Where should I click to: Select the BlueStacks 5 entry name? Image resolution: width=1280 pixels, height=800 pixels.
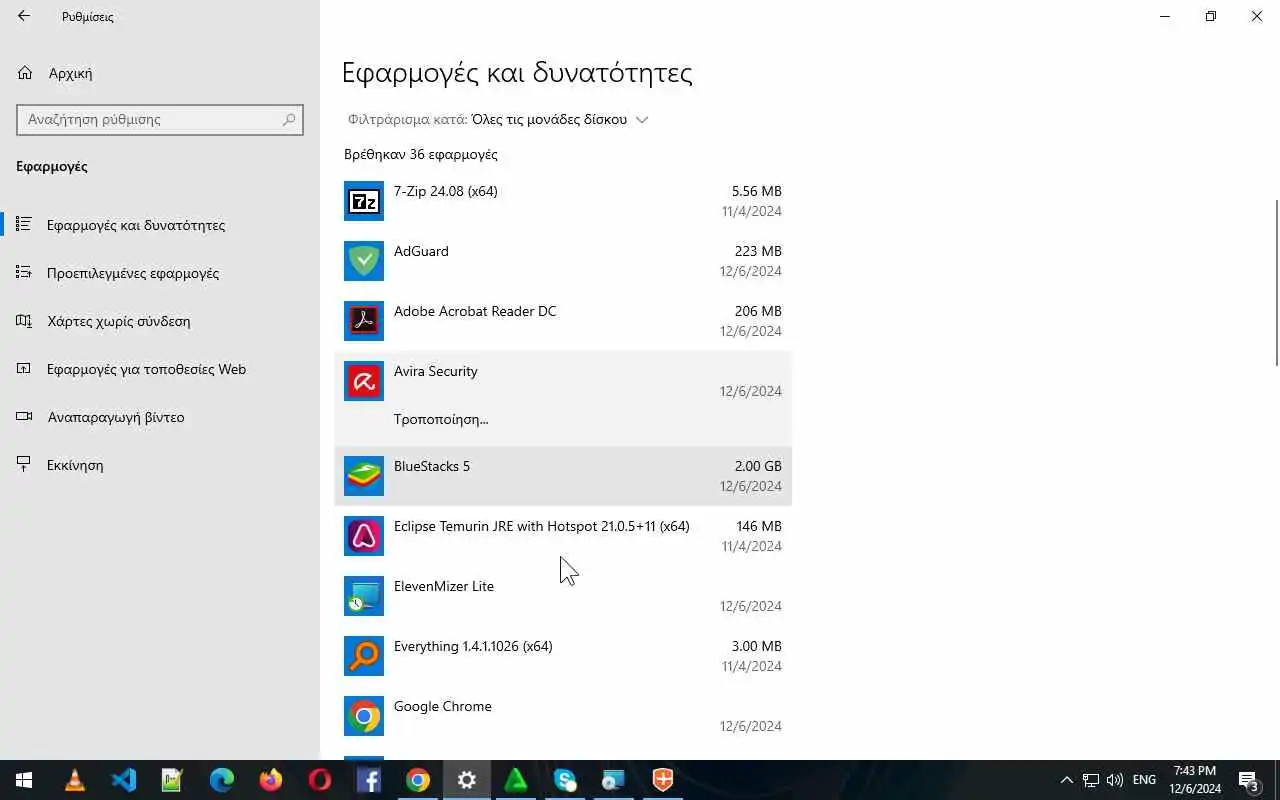tap(432, 466)
